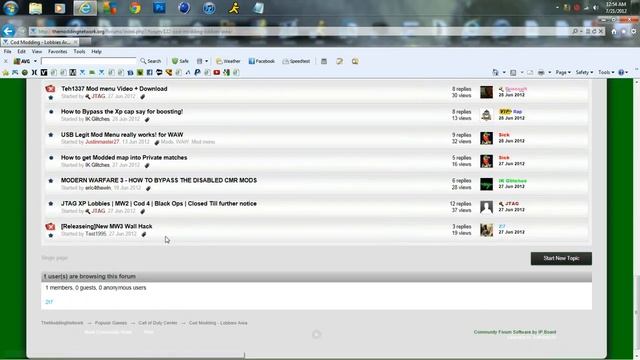The image size is (640, 360).
Task: Open Windows Explorer from the taskbar
Action: click(x=36, y=8)
